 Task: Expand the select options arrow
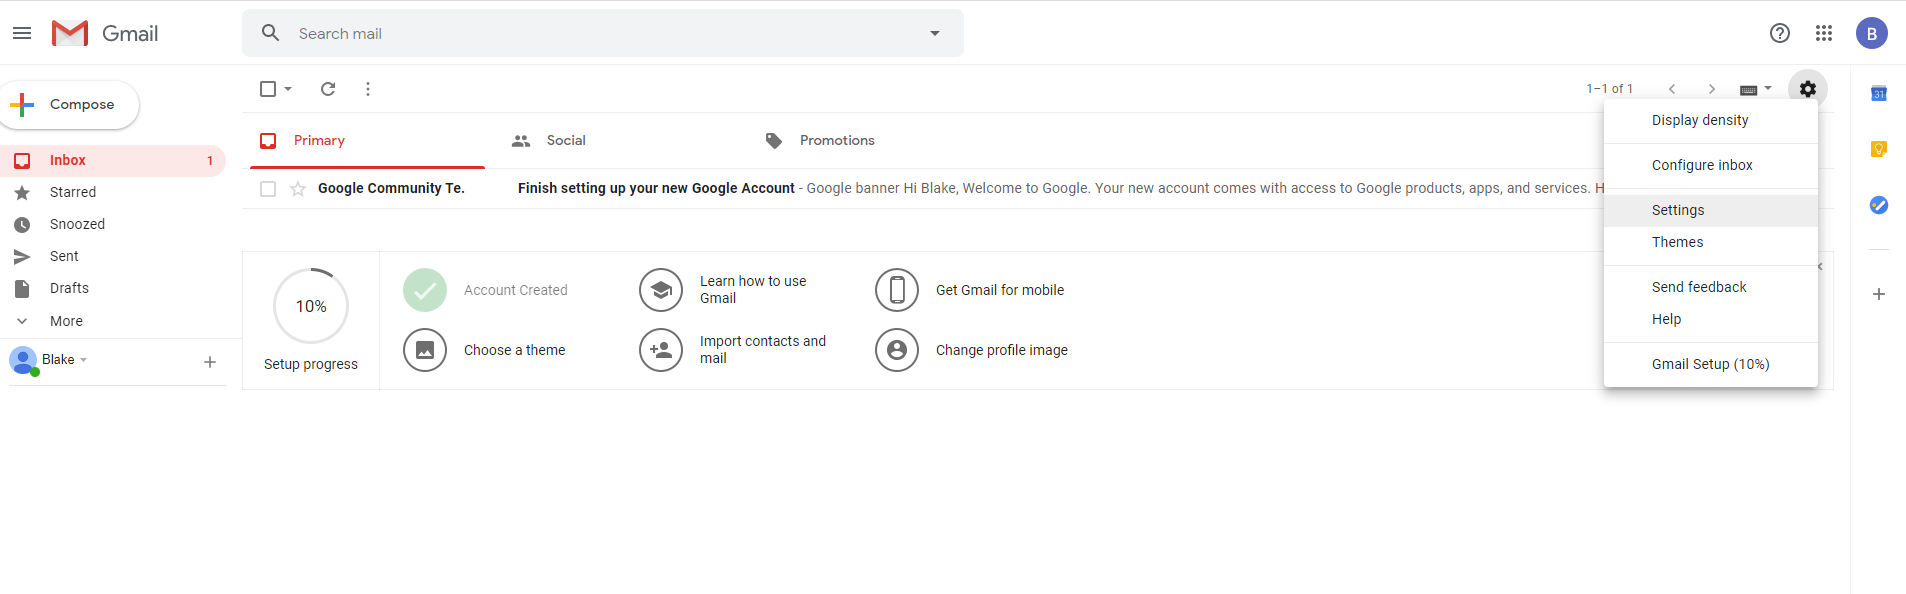[x=288, y=89]
